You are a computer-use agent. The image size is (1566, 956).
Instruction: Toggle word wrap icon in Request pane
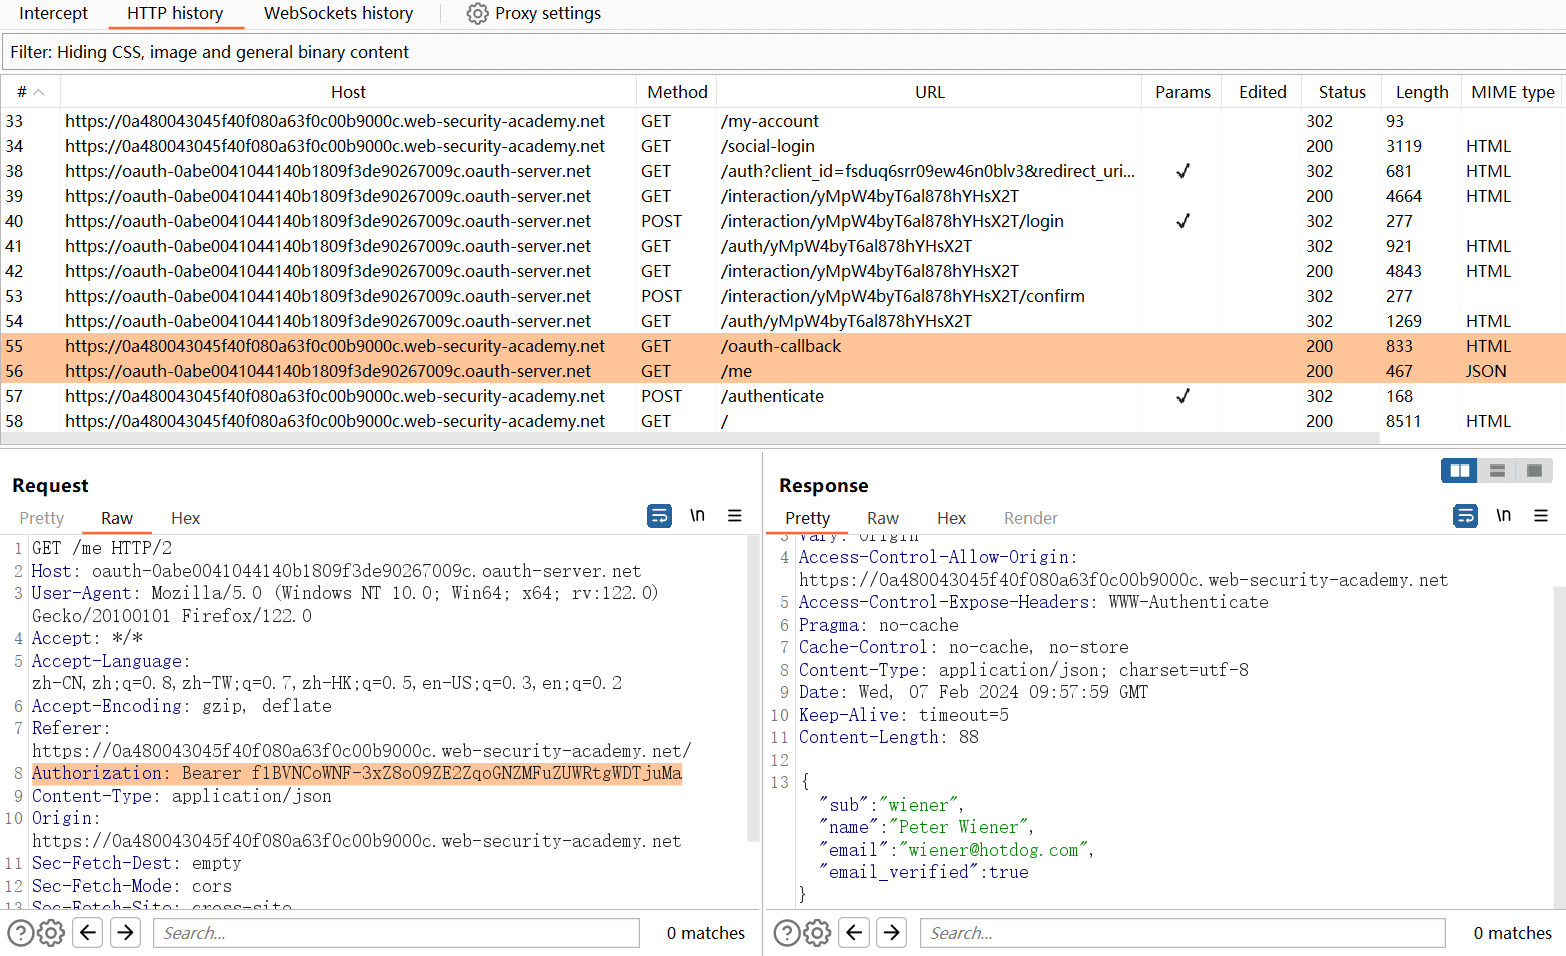pyautogui.click(x=659, y=516)
